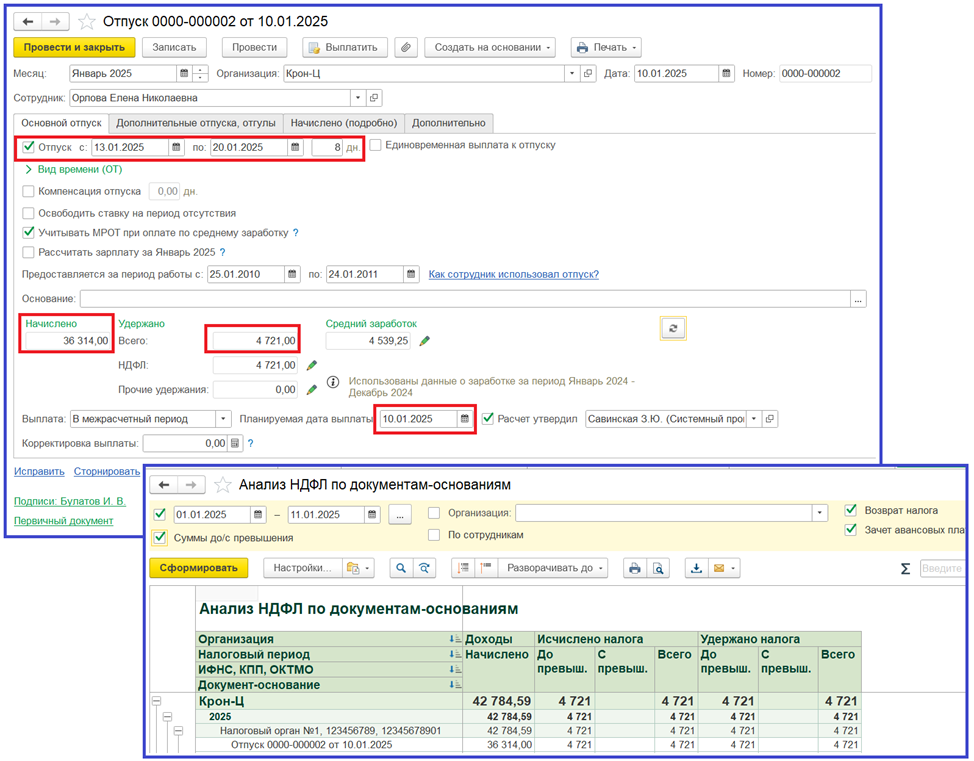Click the back arrow in the Отпуск window
Image resolution: width=974 pixels, height=761 pixels.
[28, 22]
